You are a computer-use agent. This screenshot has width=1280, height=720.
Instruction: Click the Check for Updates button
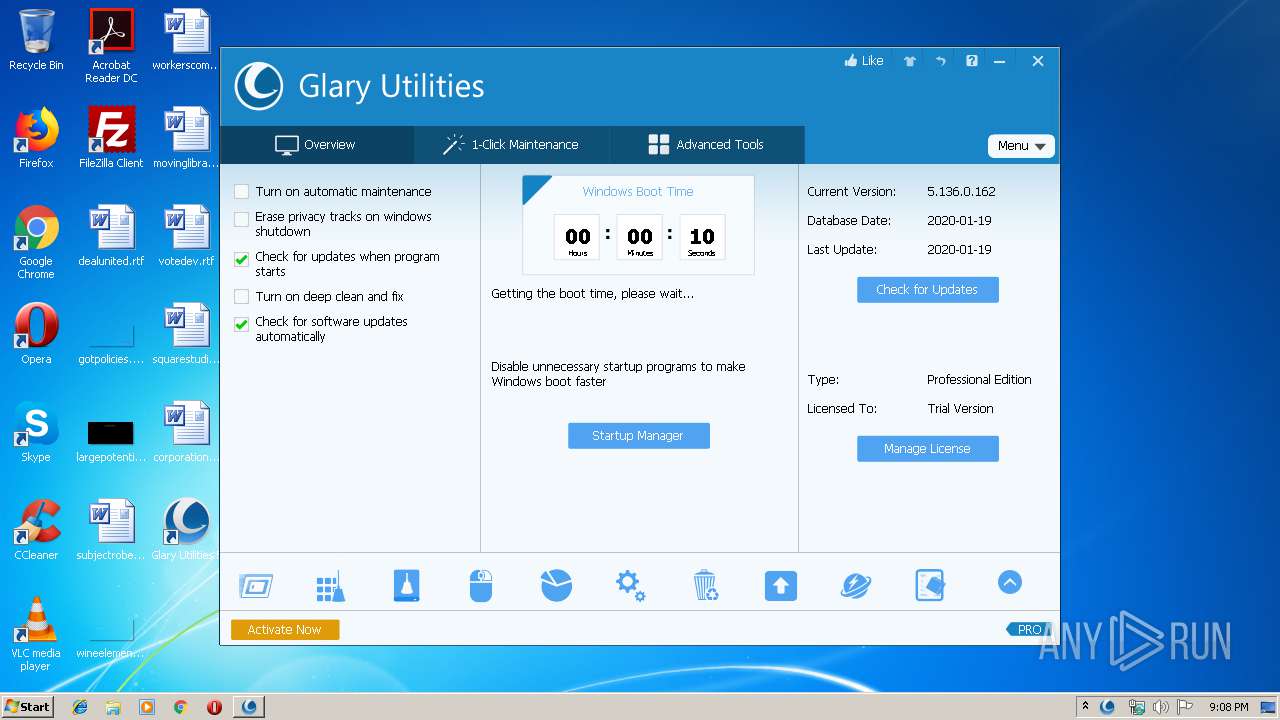(927, 290)
